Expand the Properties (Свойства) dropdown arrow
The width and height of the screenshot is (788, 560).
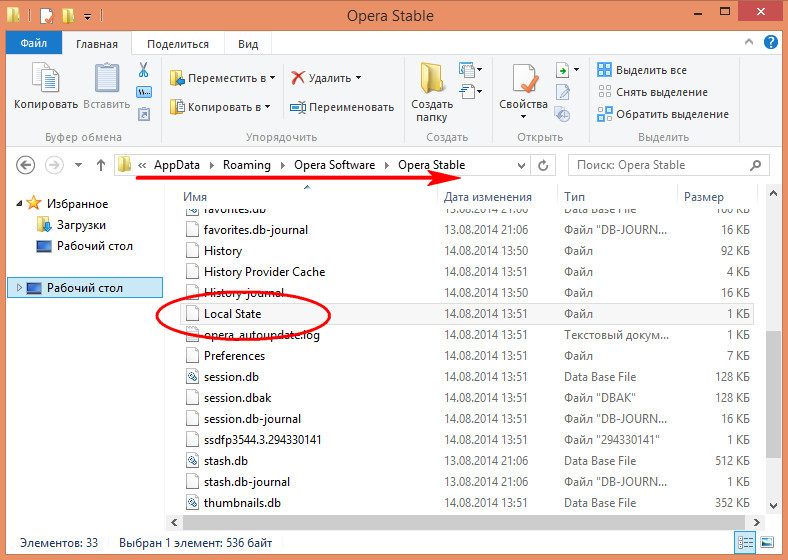(x=523, y=117)
